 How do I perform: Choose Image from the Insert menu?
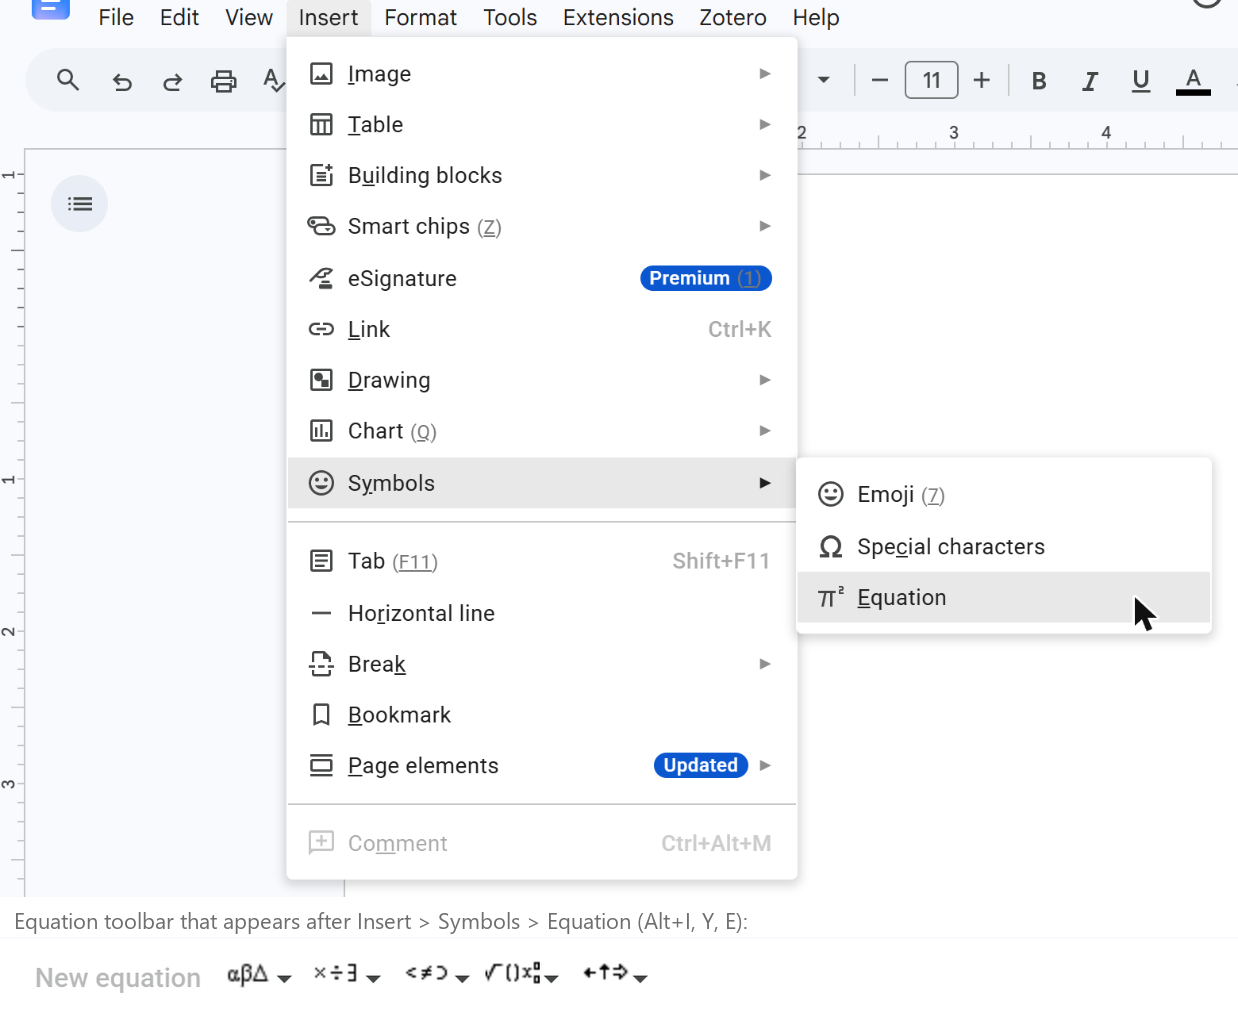point(542,74)
